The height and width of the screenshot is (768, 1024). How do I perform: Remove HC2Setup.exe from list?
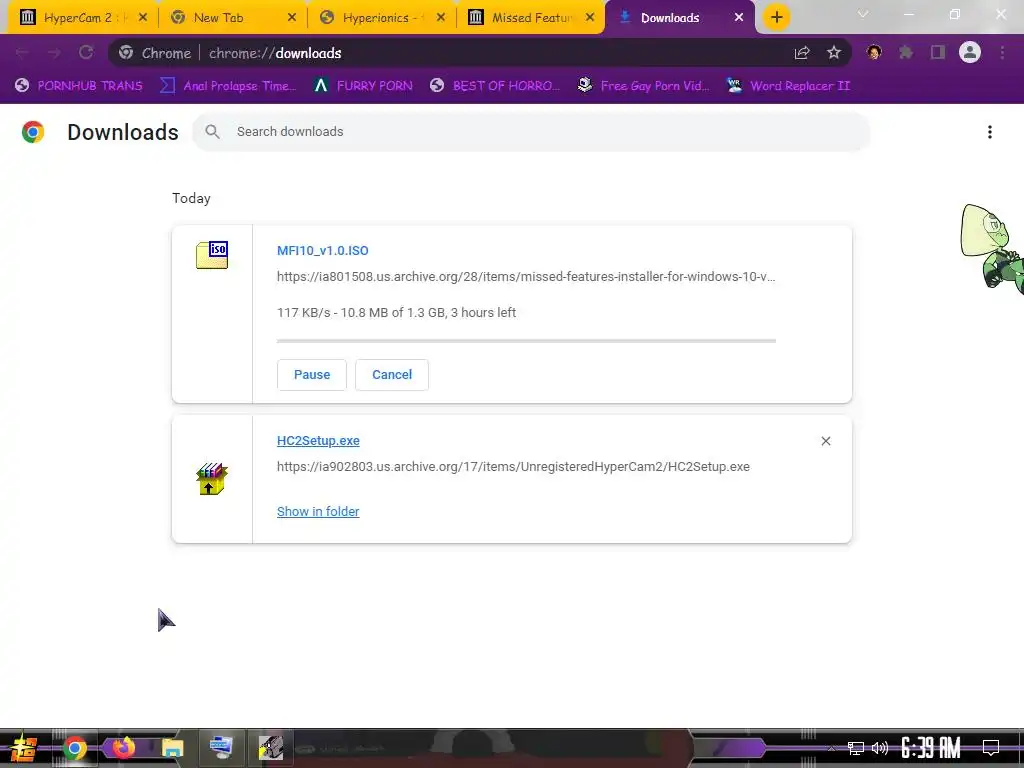(825, 441)
